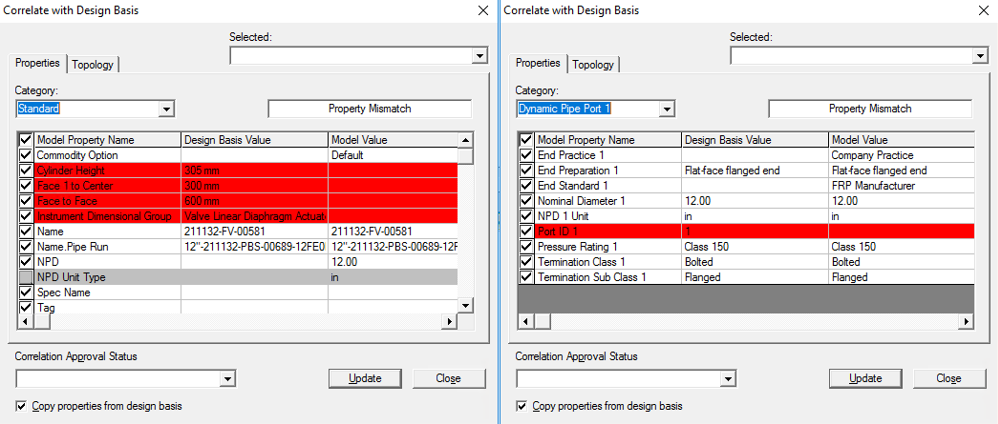
Task: Expand the Dynamic Pipe Port 1 category dropdown
Action: [x=667, y=108]
